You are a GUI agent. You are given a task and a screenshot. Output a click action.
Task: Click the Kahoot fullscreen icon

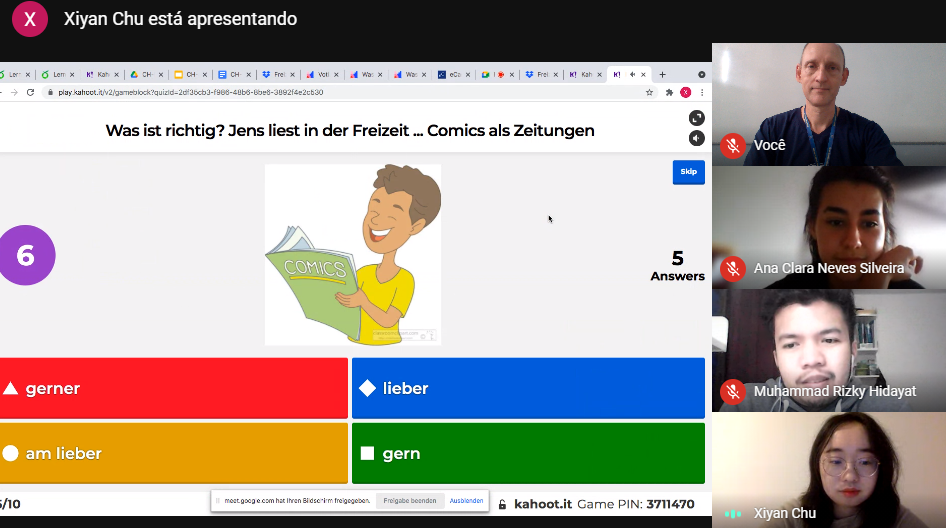(696, 118)
